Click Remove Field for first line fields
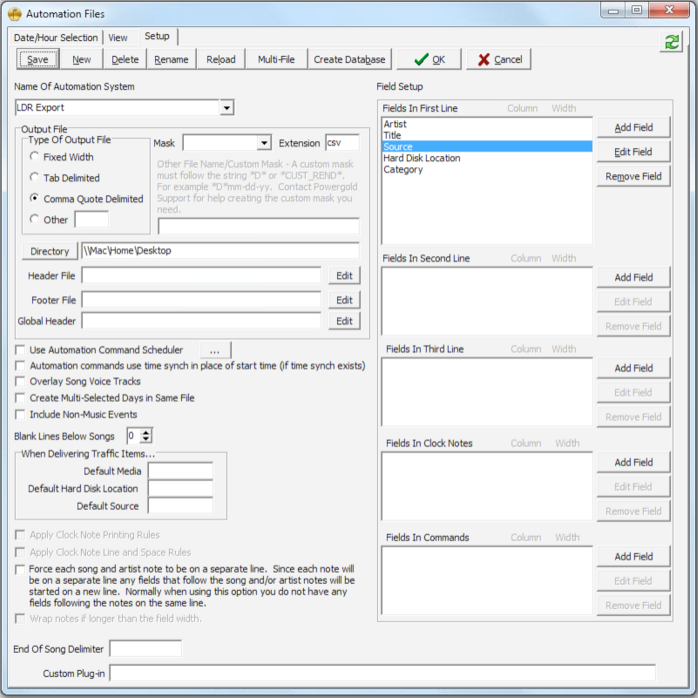 pos(633,177)
